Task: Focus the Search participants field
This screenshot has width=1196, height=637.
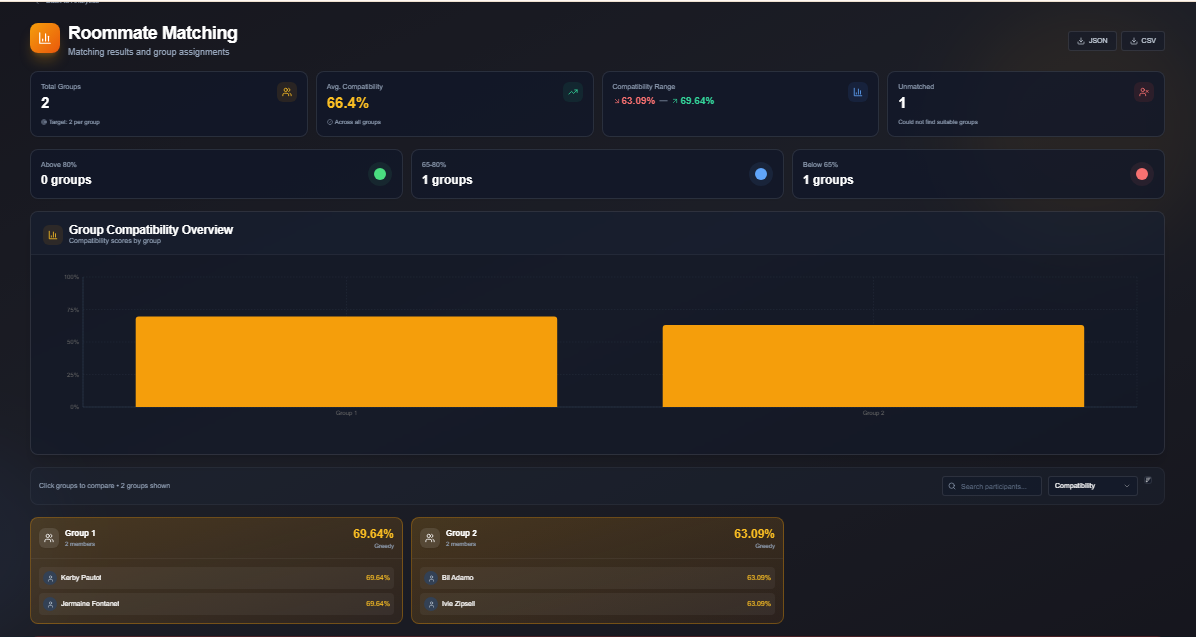Action: 992,486
